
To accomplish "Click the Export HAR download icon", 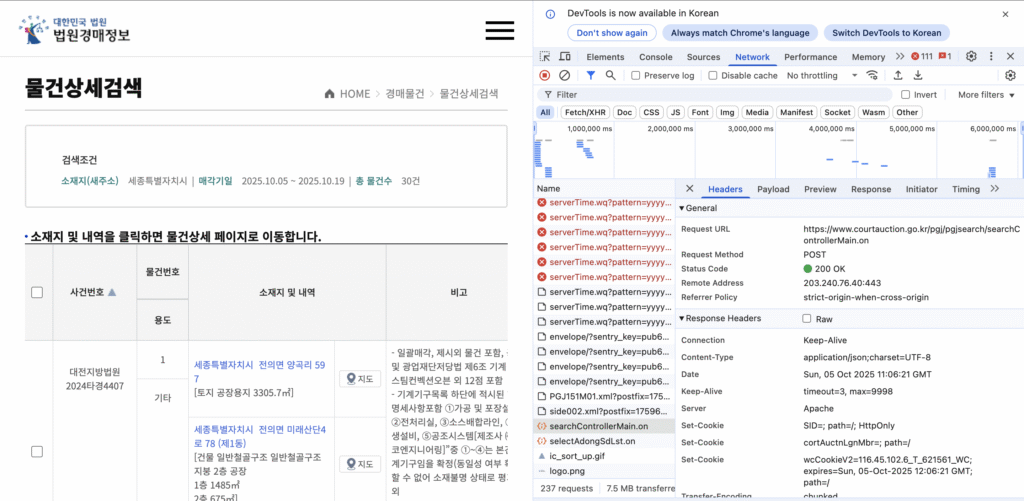I will click(x=917, y=75).
